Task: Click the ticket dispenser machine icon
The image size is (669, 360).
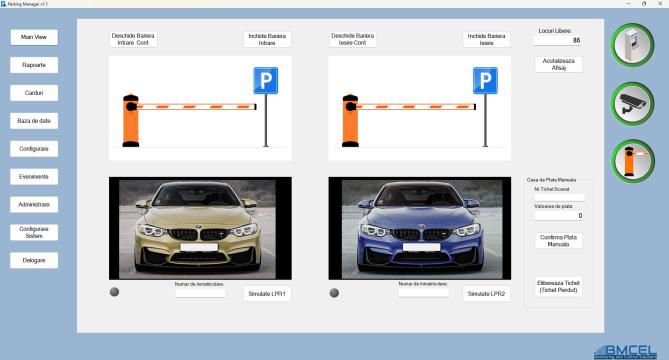Action: pyautogui.click(x=632, y=45)
